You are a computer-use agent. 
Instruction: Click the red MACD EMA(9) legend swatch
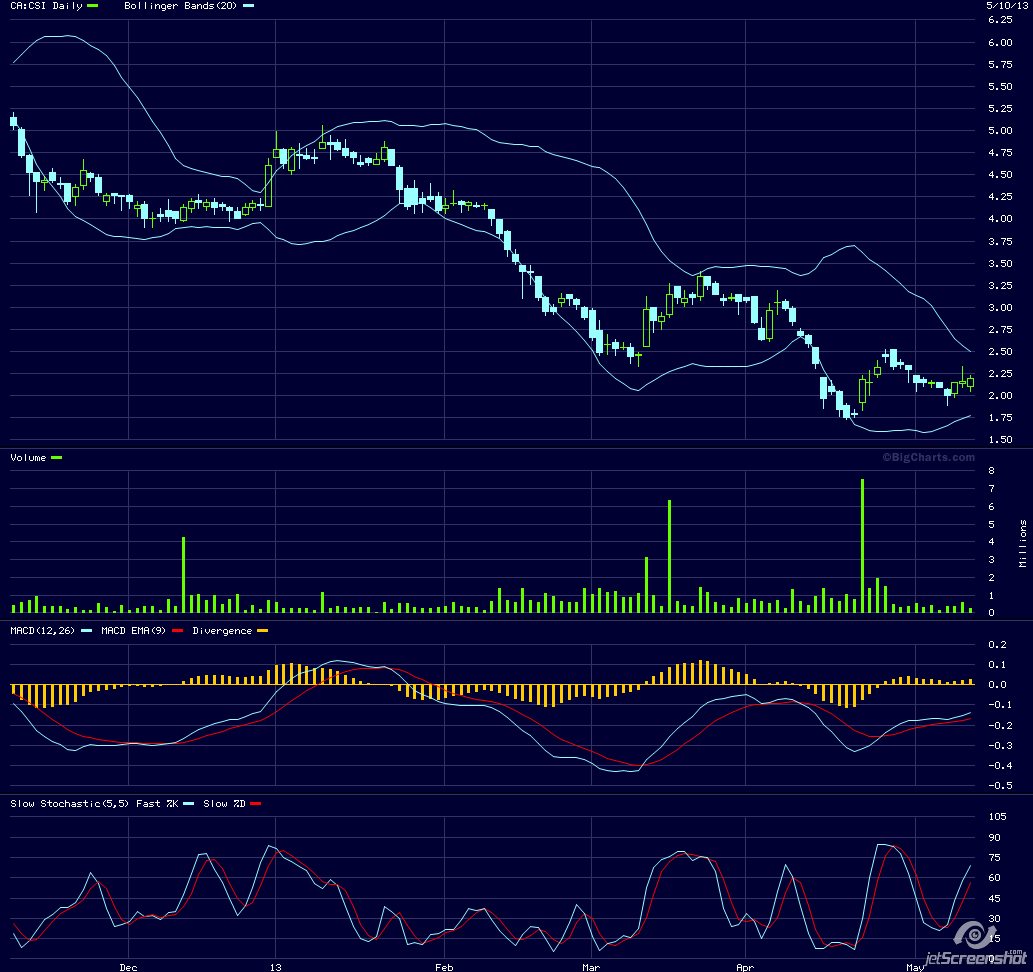[177, 631]
